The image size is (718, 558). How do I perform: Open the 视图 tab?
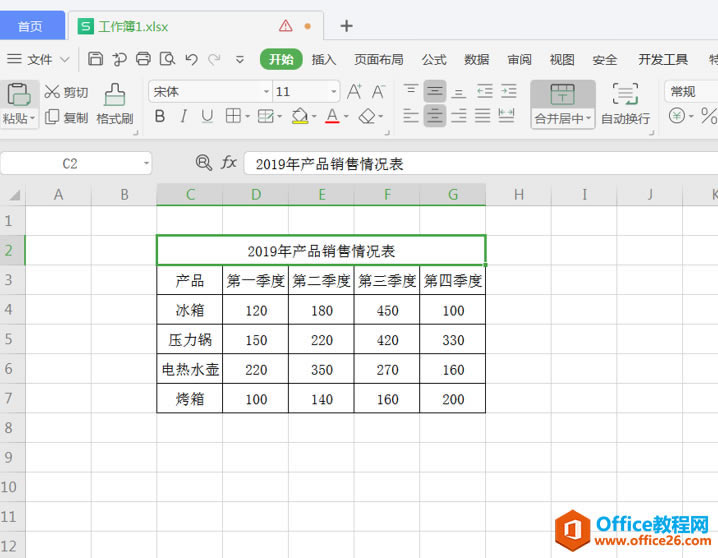(562, 60)
